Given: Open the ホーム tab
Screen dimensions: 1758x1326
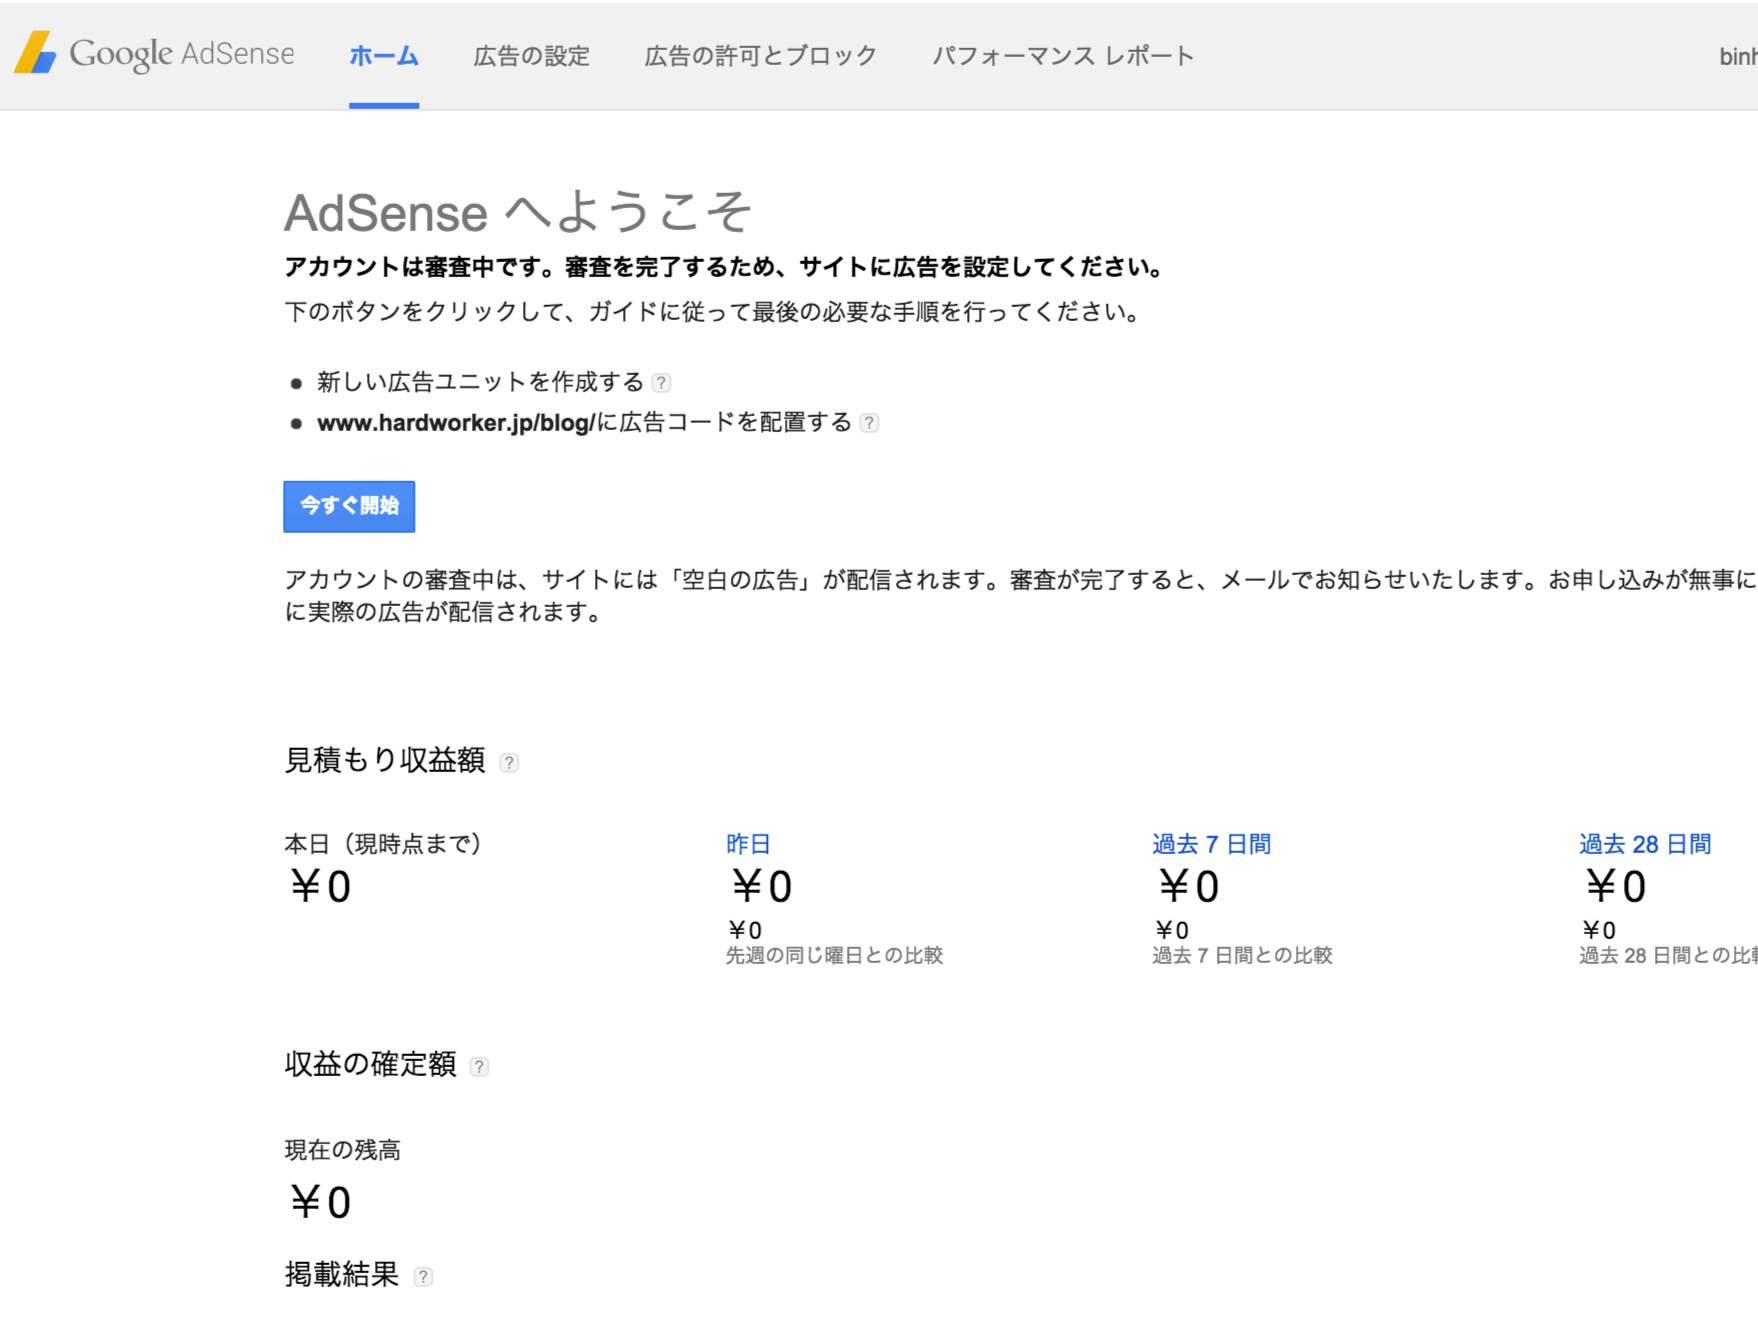Looking at the screenshot, I should [x=384, y=56].
